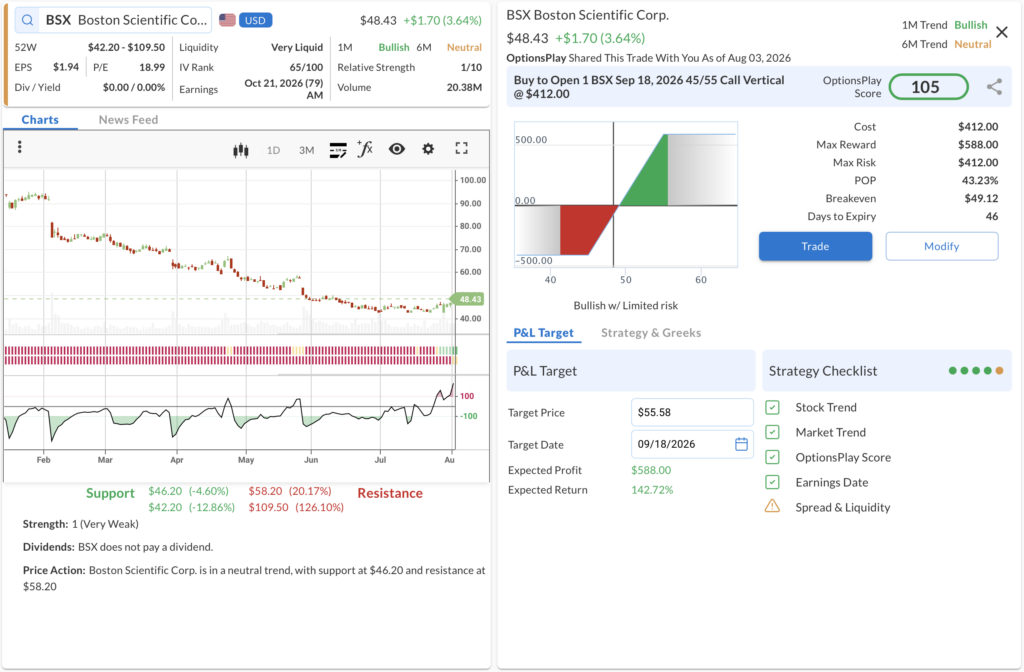Open the drawing tools icon in chart toolbar
The image size is (1024, 672).
[x=338, y=150]
